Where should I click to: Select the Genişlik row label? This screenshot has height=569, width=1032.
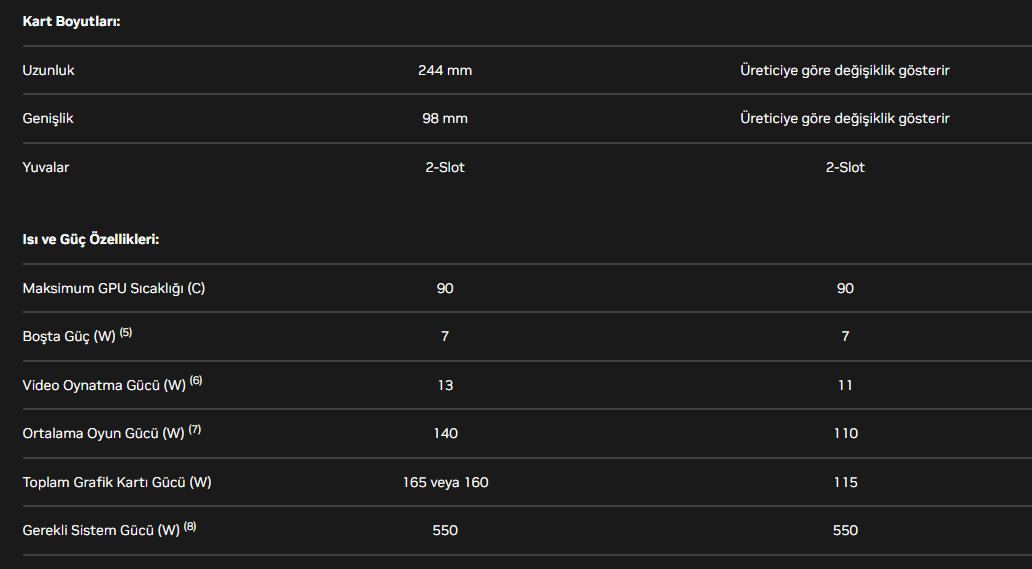point(48,119)
